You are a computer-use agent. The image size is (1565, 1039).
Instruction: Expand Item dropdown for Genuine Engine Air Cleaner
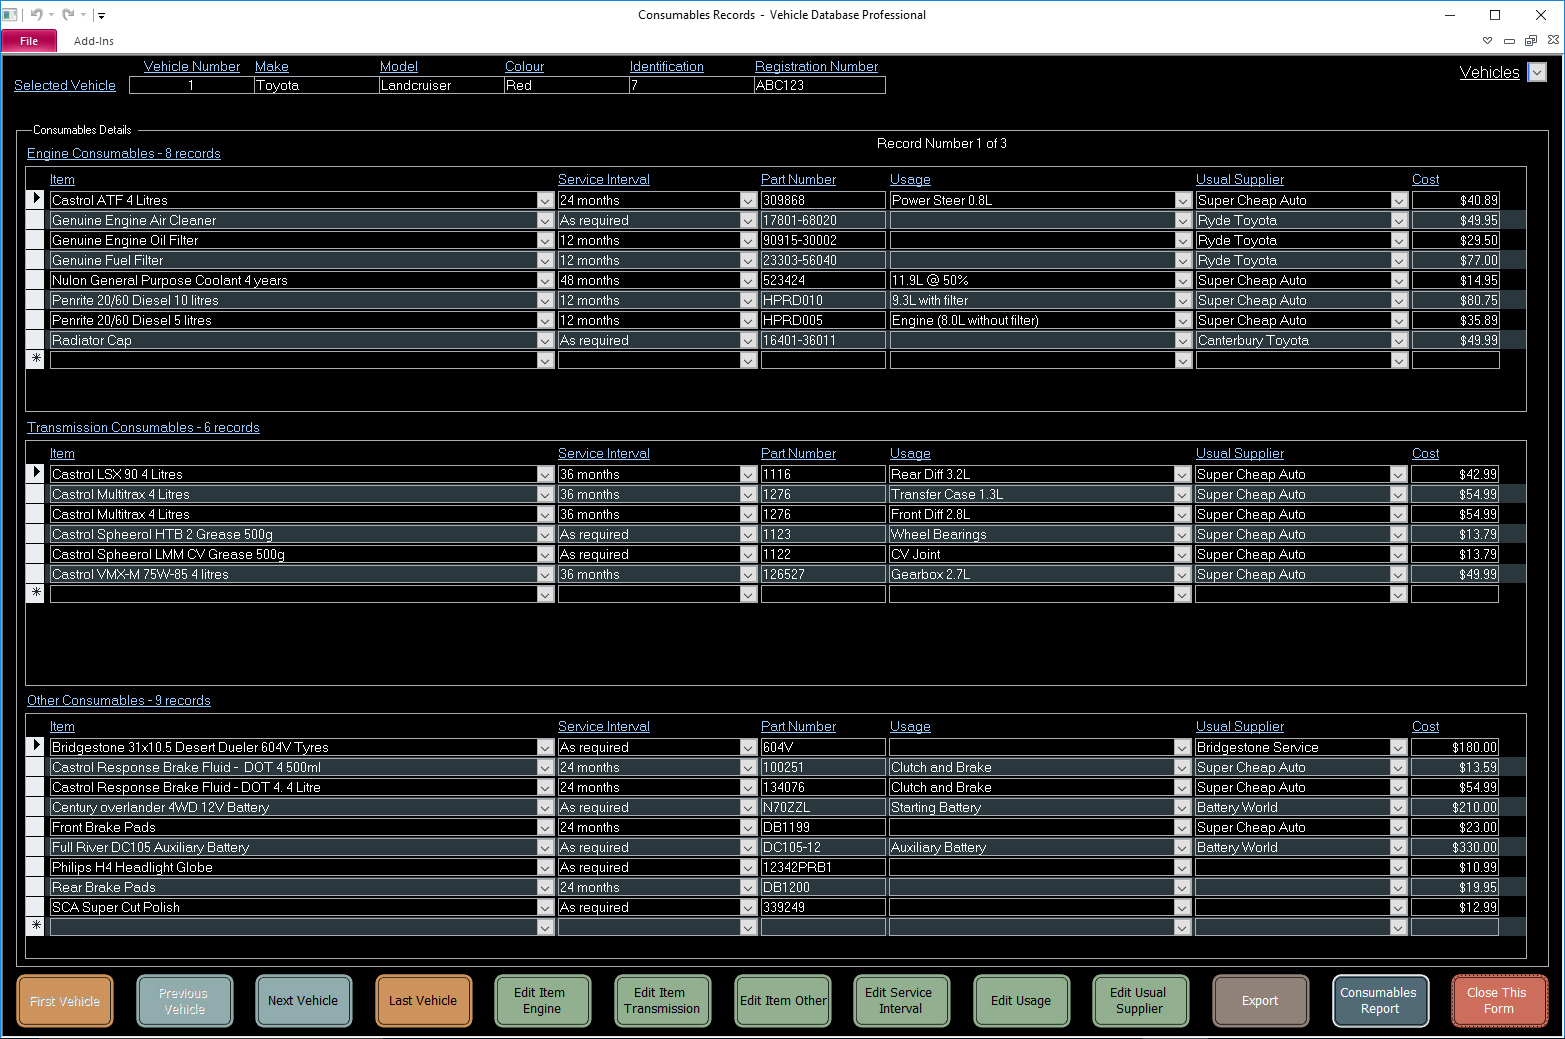(x=545, y=220)
